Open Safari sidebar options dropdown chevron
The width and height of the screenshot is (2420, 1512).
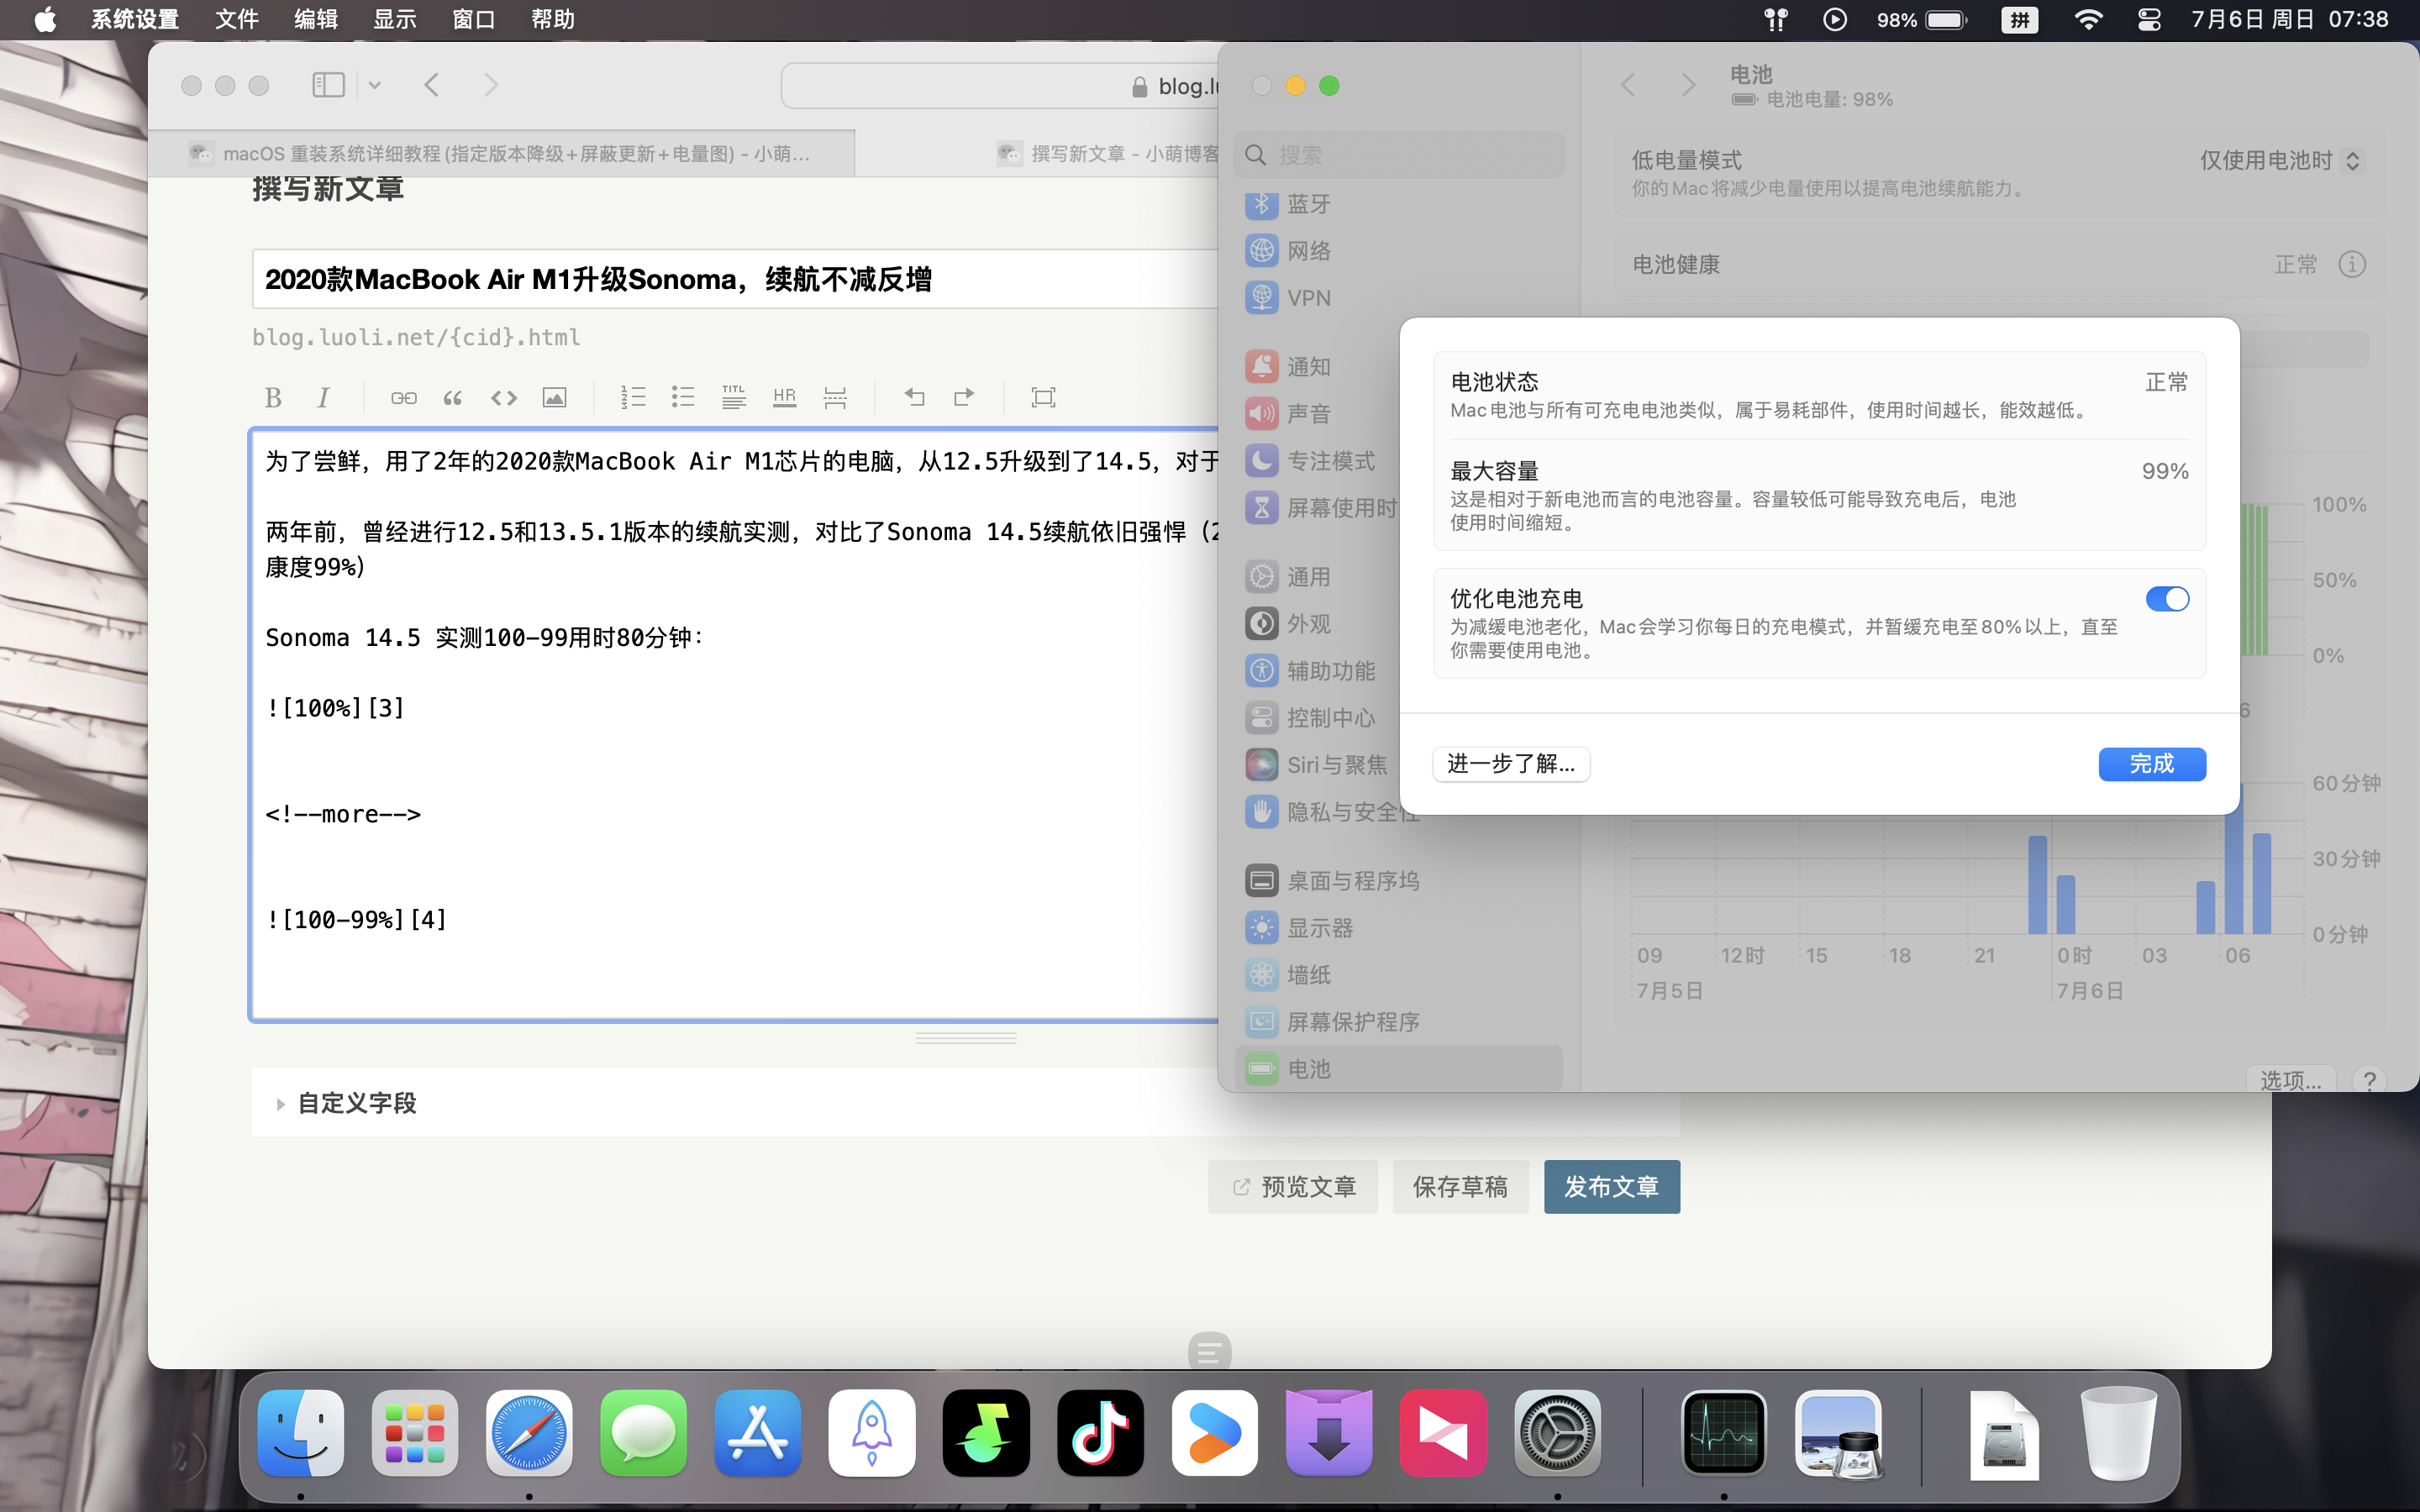click(x=374, y=85)
